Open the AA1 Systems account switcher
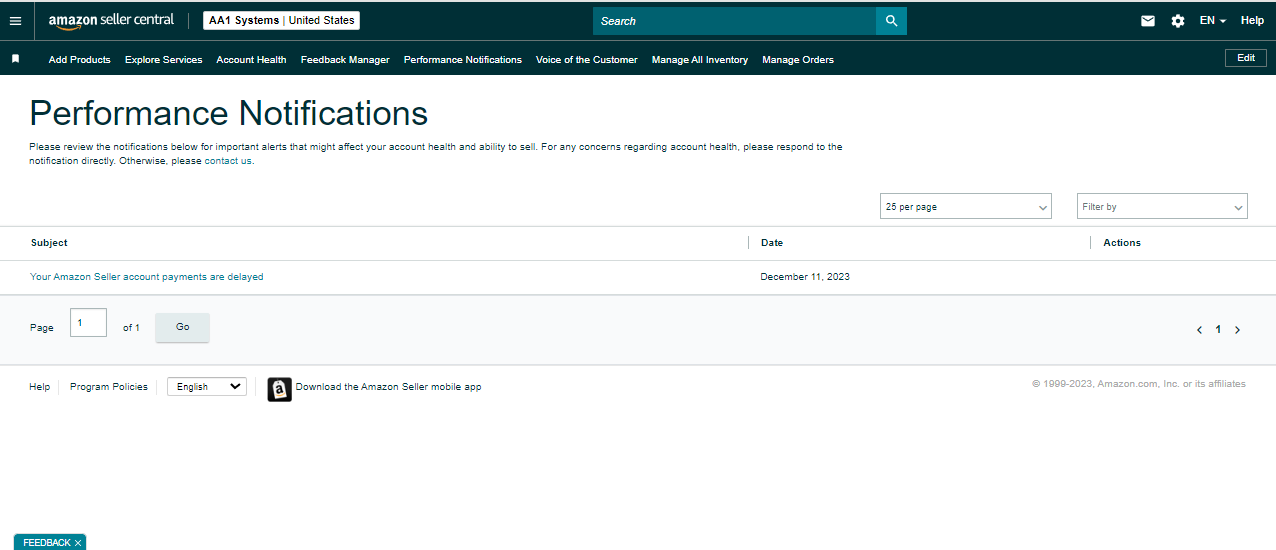Screen dimensions: 1276x550 pyautogui.click(x=281, y=20)
